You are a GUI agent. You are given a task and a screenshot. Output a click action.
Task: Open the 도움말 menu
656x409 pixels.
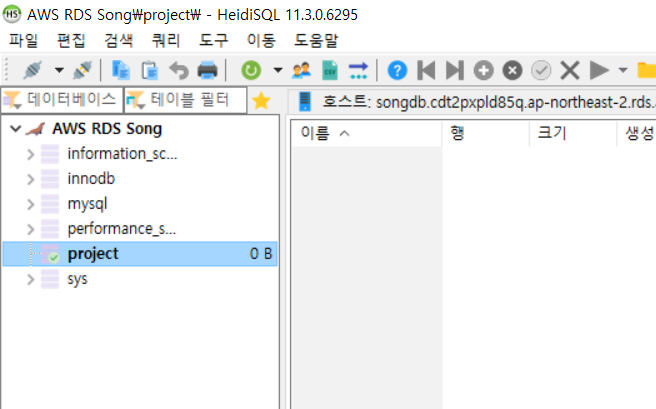click(316, 41)
